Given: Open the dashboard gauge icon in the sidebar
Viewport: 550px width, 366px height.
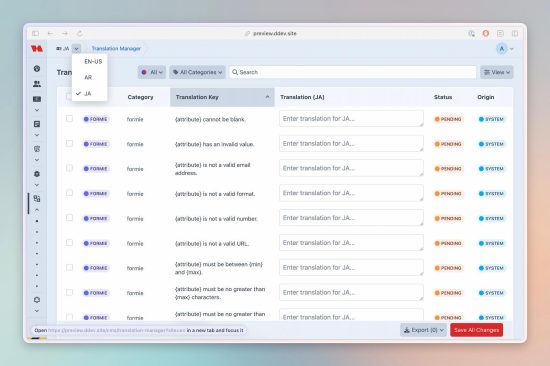Looking at the screenshot, I should [x=36, y=68].
